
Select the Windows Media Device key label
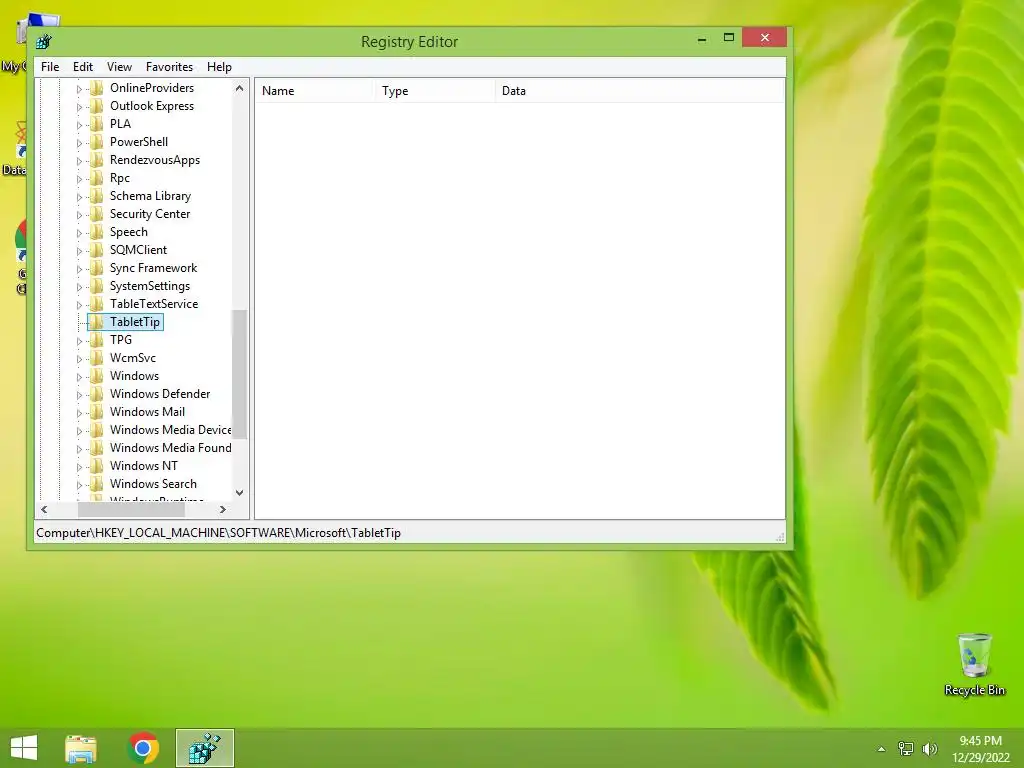[170, 430]
